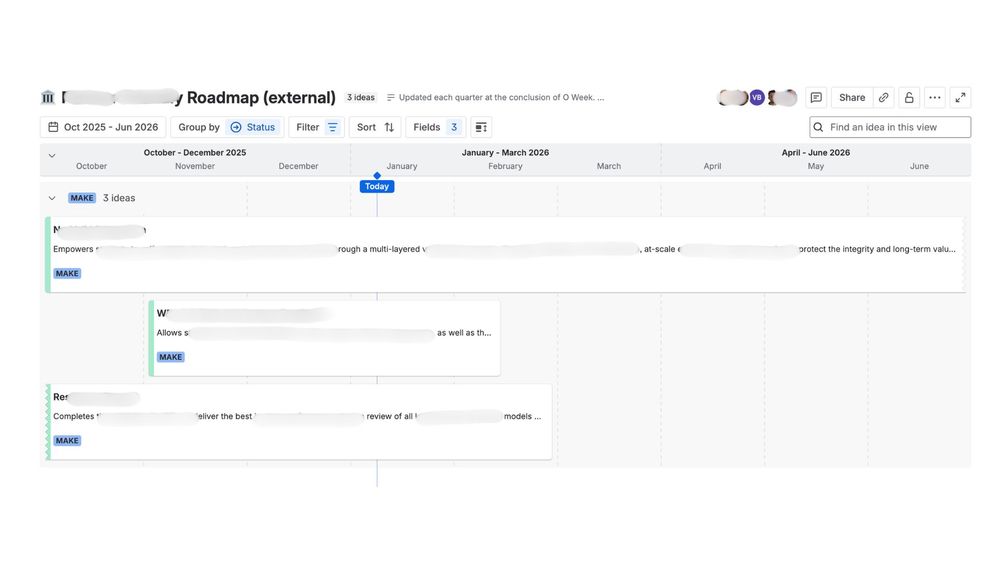Open the Fields 3 selector
Screen dimensions: 999x562
pyautogui.click(x=436, y=127)
